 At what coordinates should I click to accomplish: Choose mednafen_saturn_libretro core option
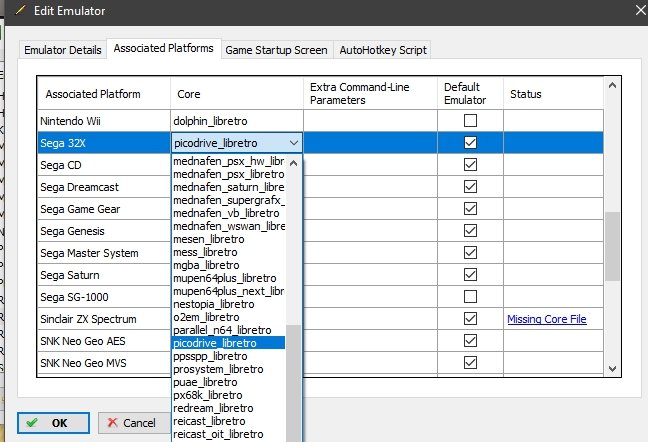pyautogui.click(x=229, y=187)
